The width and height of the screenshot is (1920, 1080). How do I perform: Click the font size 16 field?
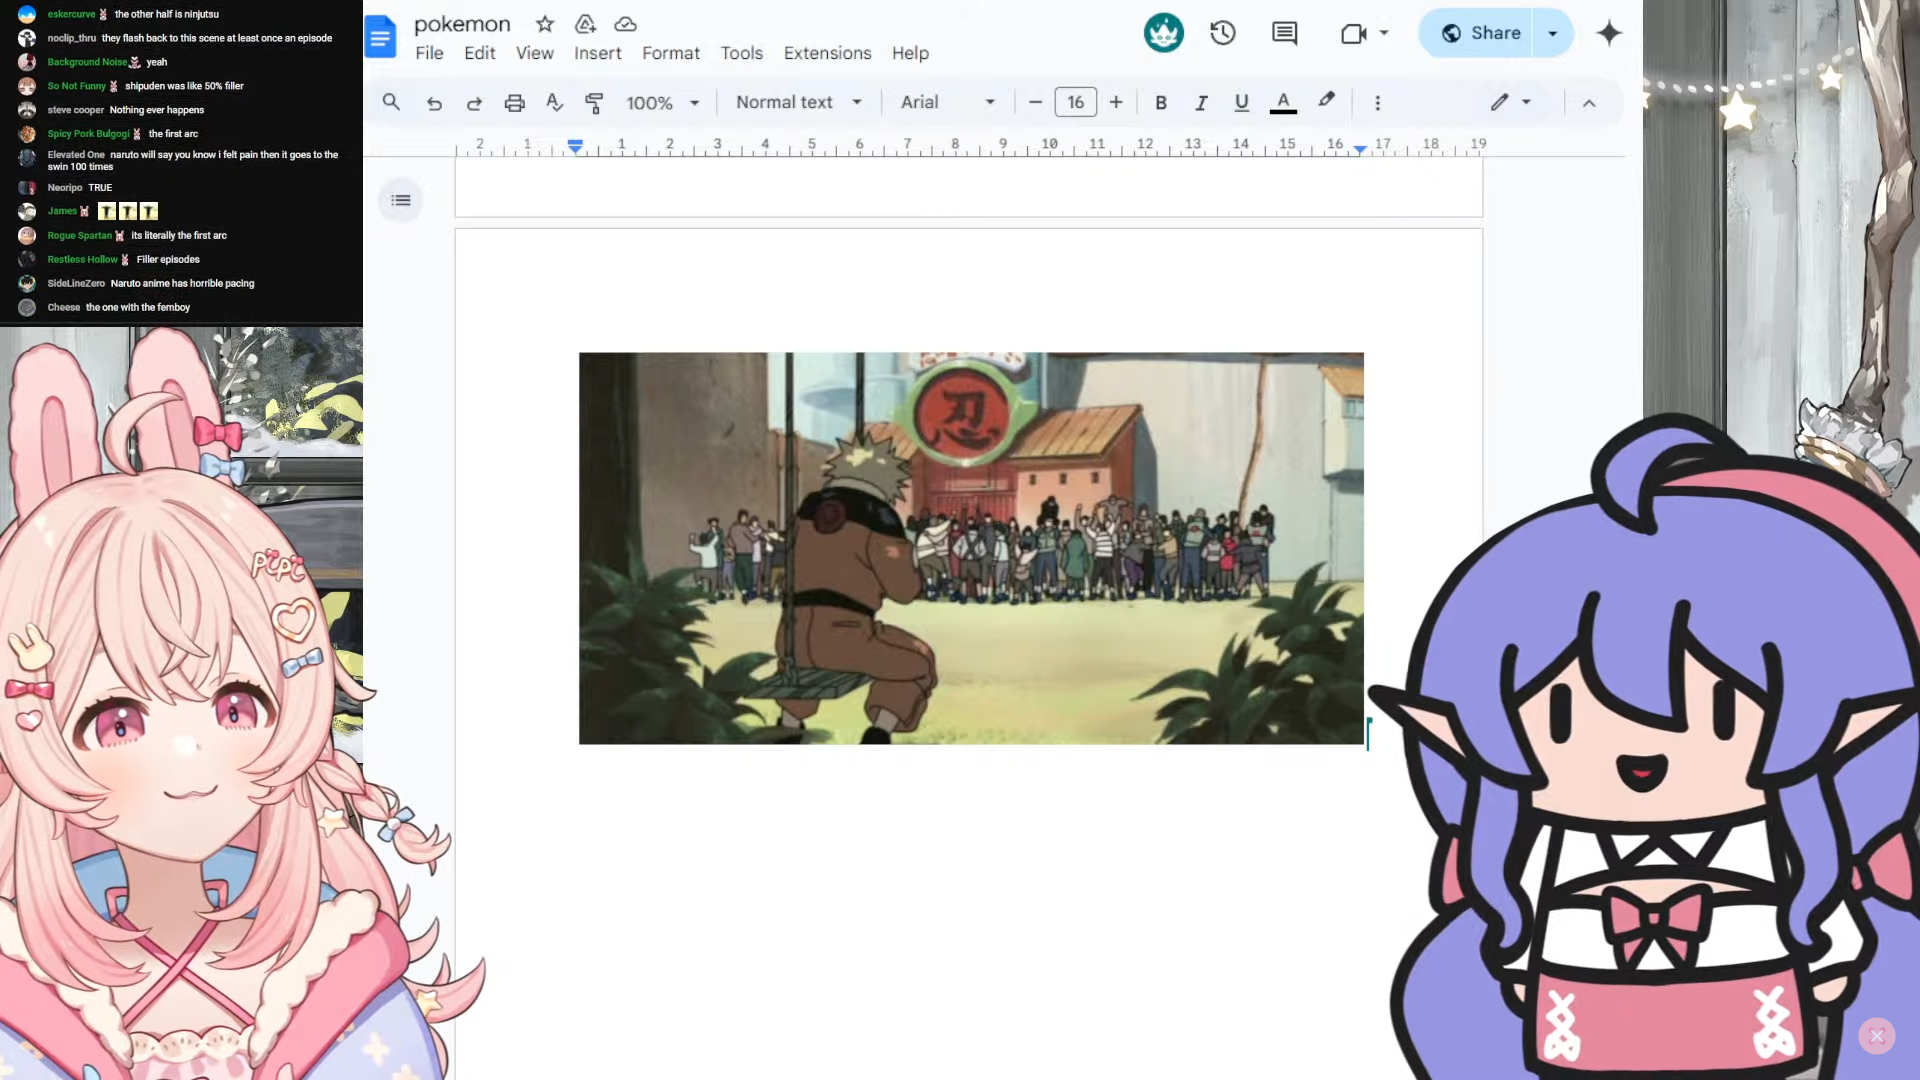[x=1075, y=103]
